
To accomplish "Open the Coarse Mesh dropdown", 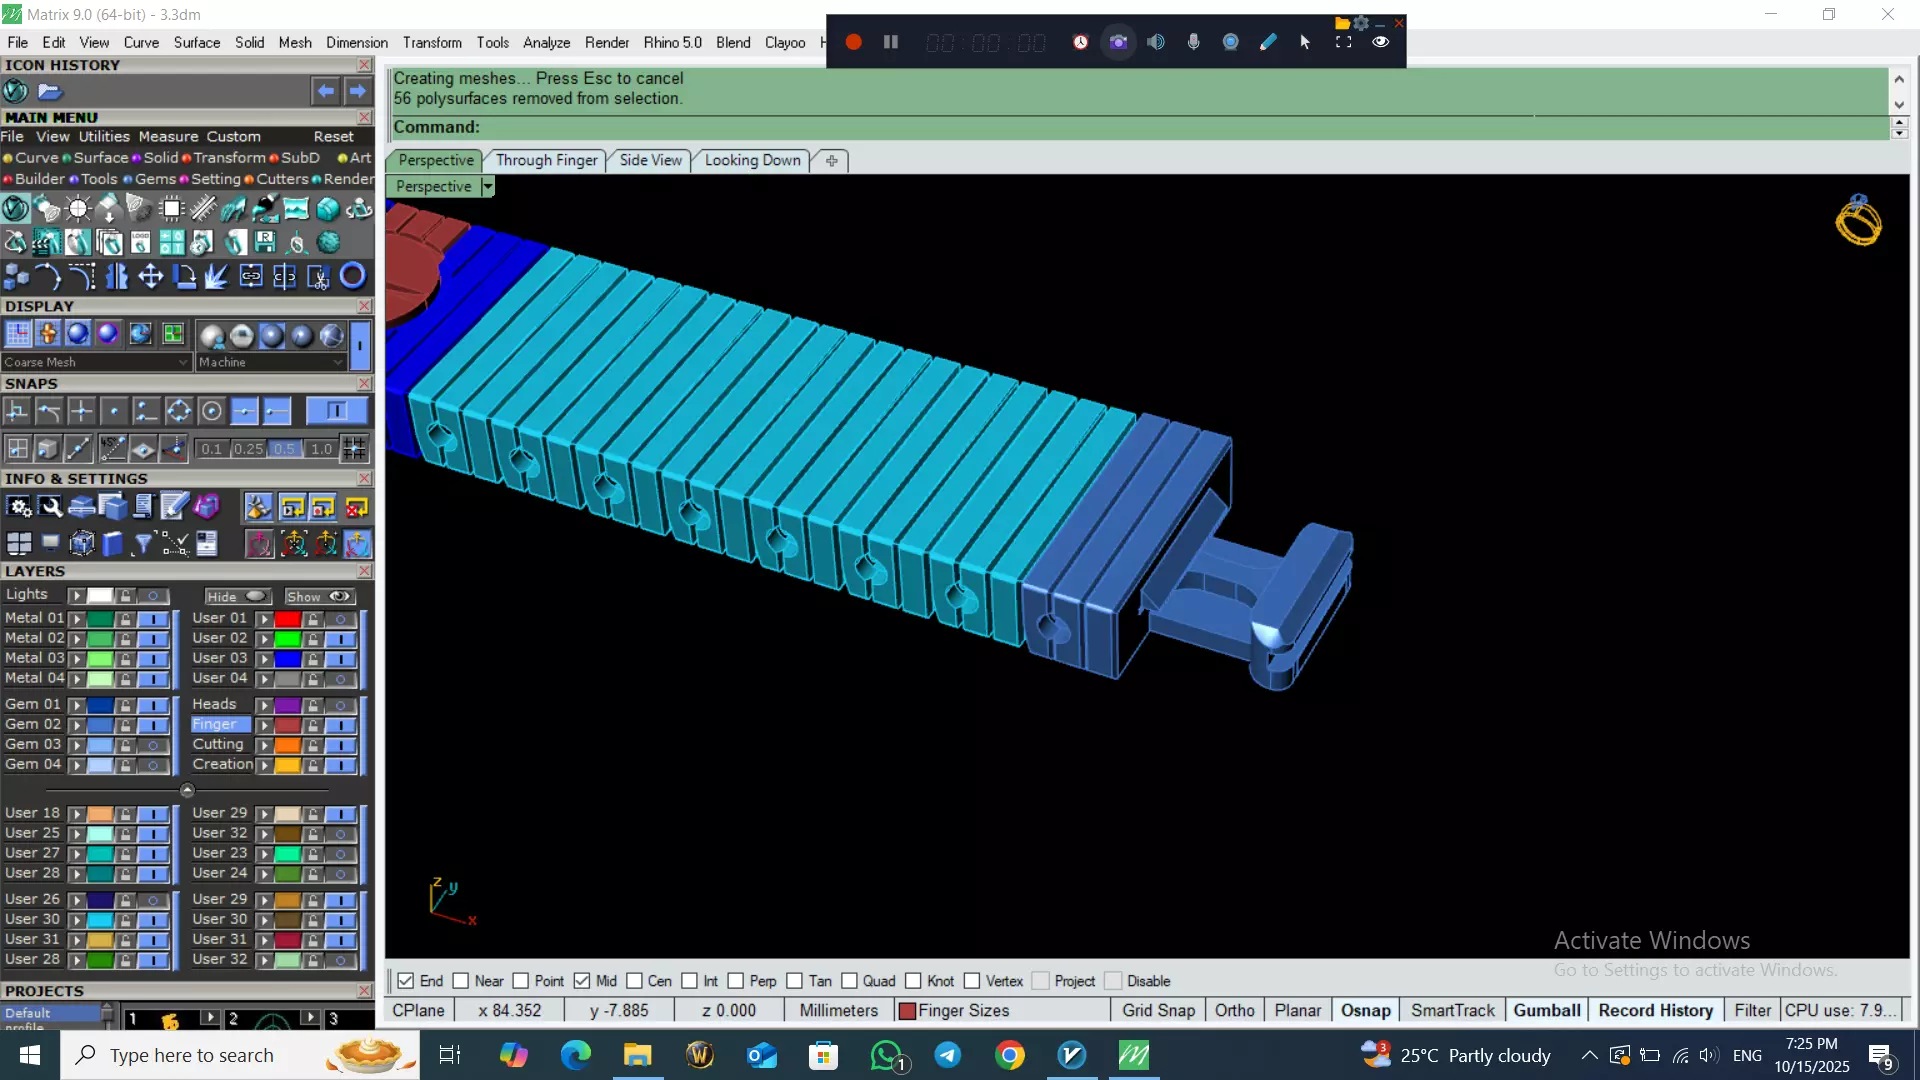I will tap(182, 362).
